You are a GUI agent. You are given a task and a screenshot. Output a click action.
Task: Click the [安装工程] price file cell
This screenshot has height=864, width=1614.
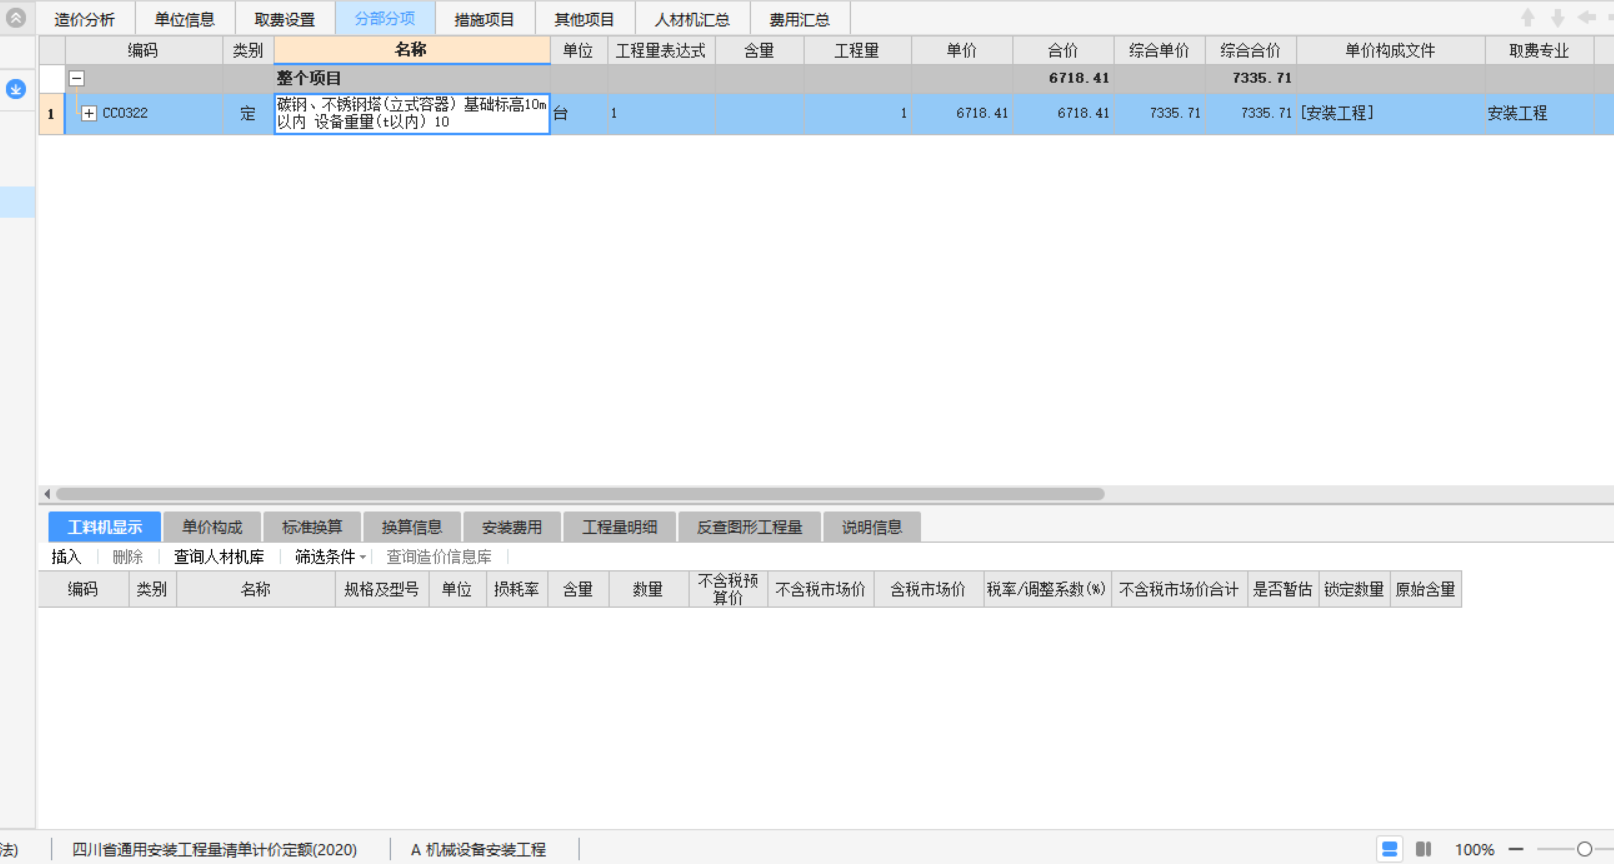click(x=1390, y=114)
